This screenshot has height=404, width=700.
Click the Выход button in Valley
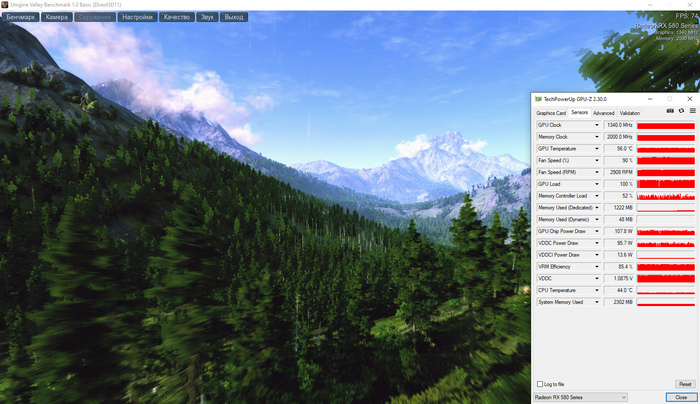click(234, 17)
